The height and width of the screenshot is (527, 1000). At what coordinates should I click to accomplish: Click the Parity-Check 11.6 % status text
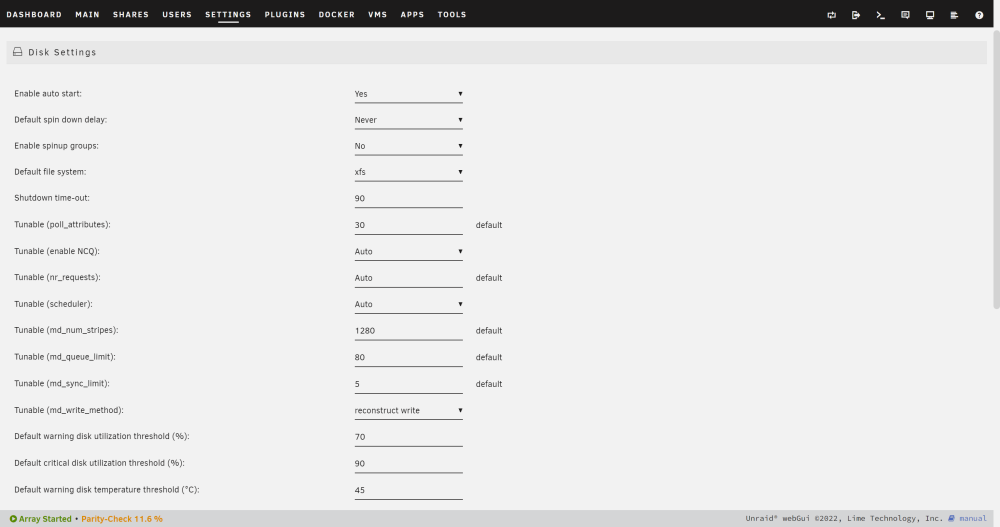click(x=122, y=519)
